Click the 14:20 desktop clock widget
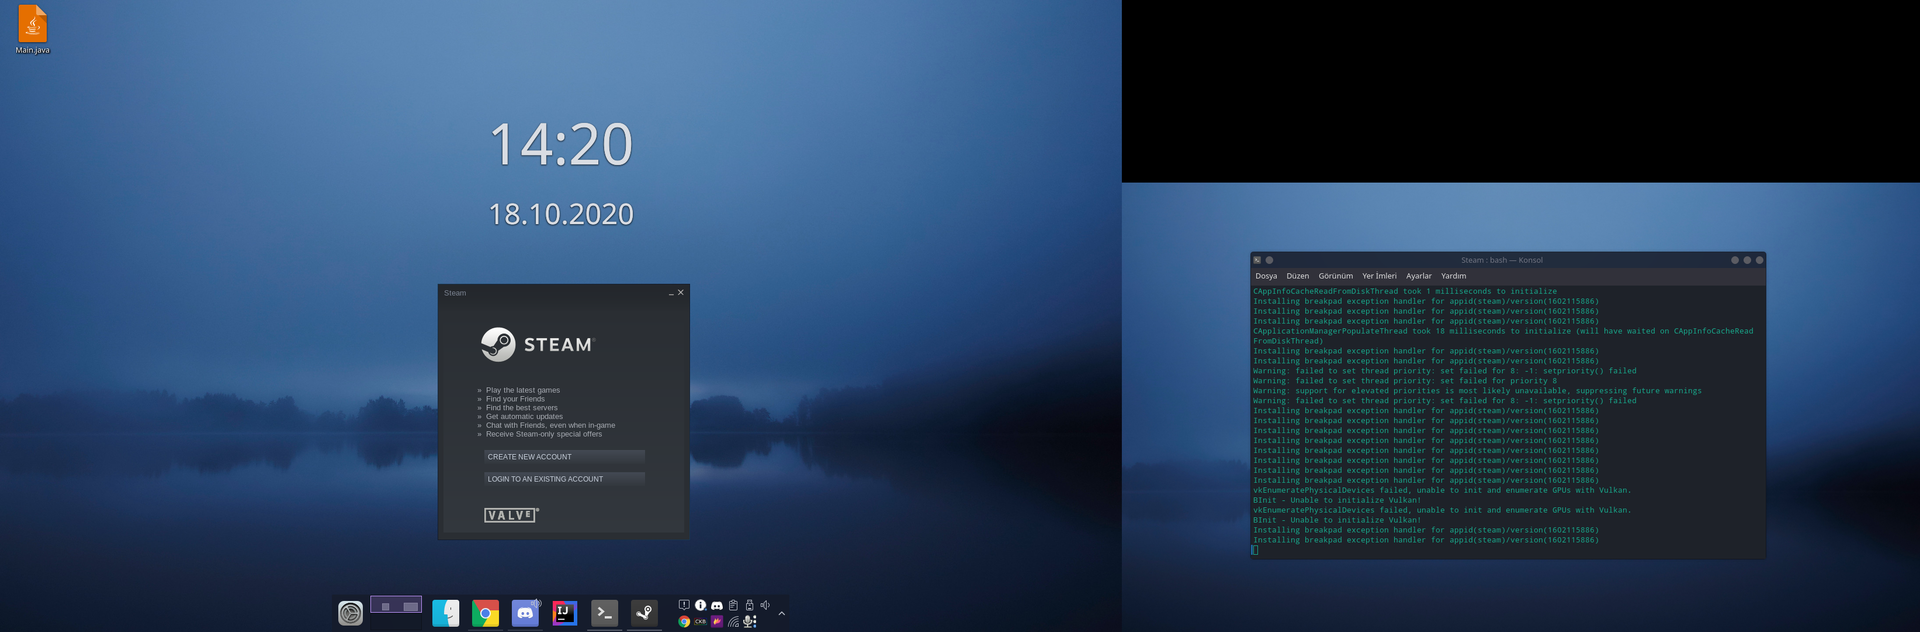 pyautogui.click(x=561, y=144)
